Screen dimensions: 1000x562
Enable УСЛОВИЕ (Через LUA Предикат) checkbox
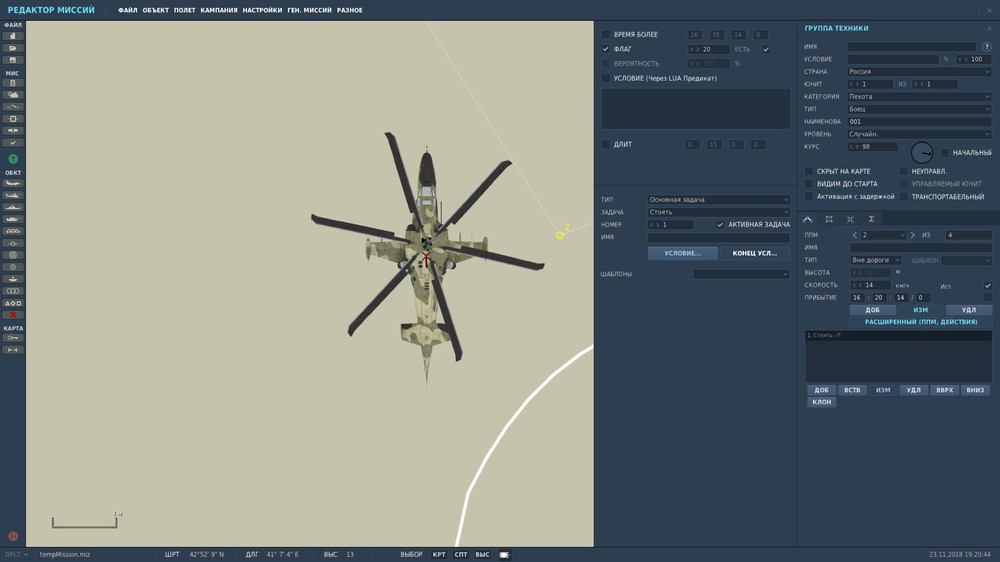click(606, 78)
